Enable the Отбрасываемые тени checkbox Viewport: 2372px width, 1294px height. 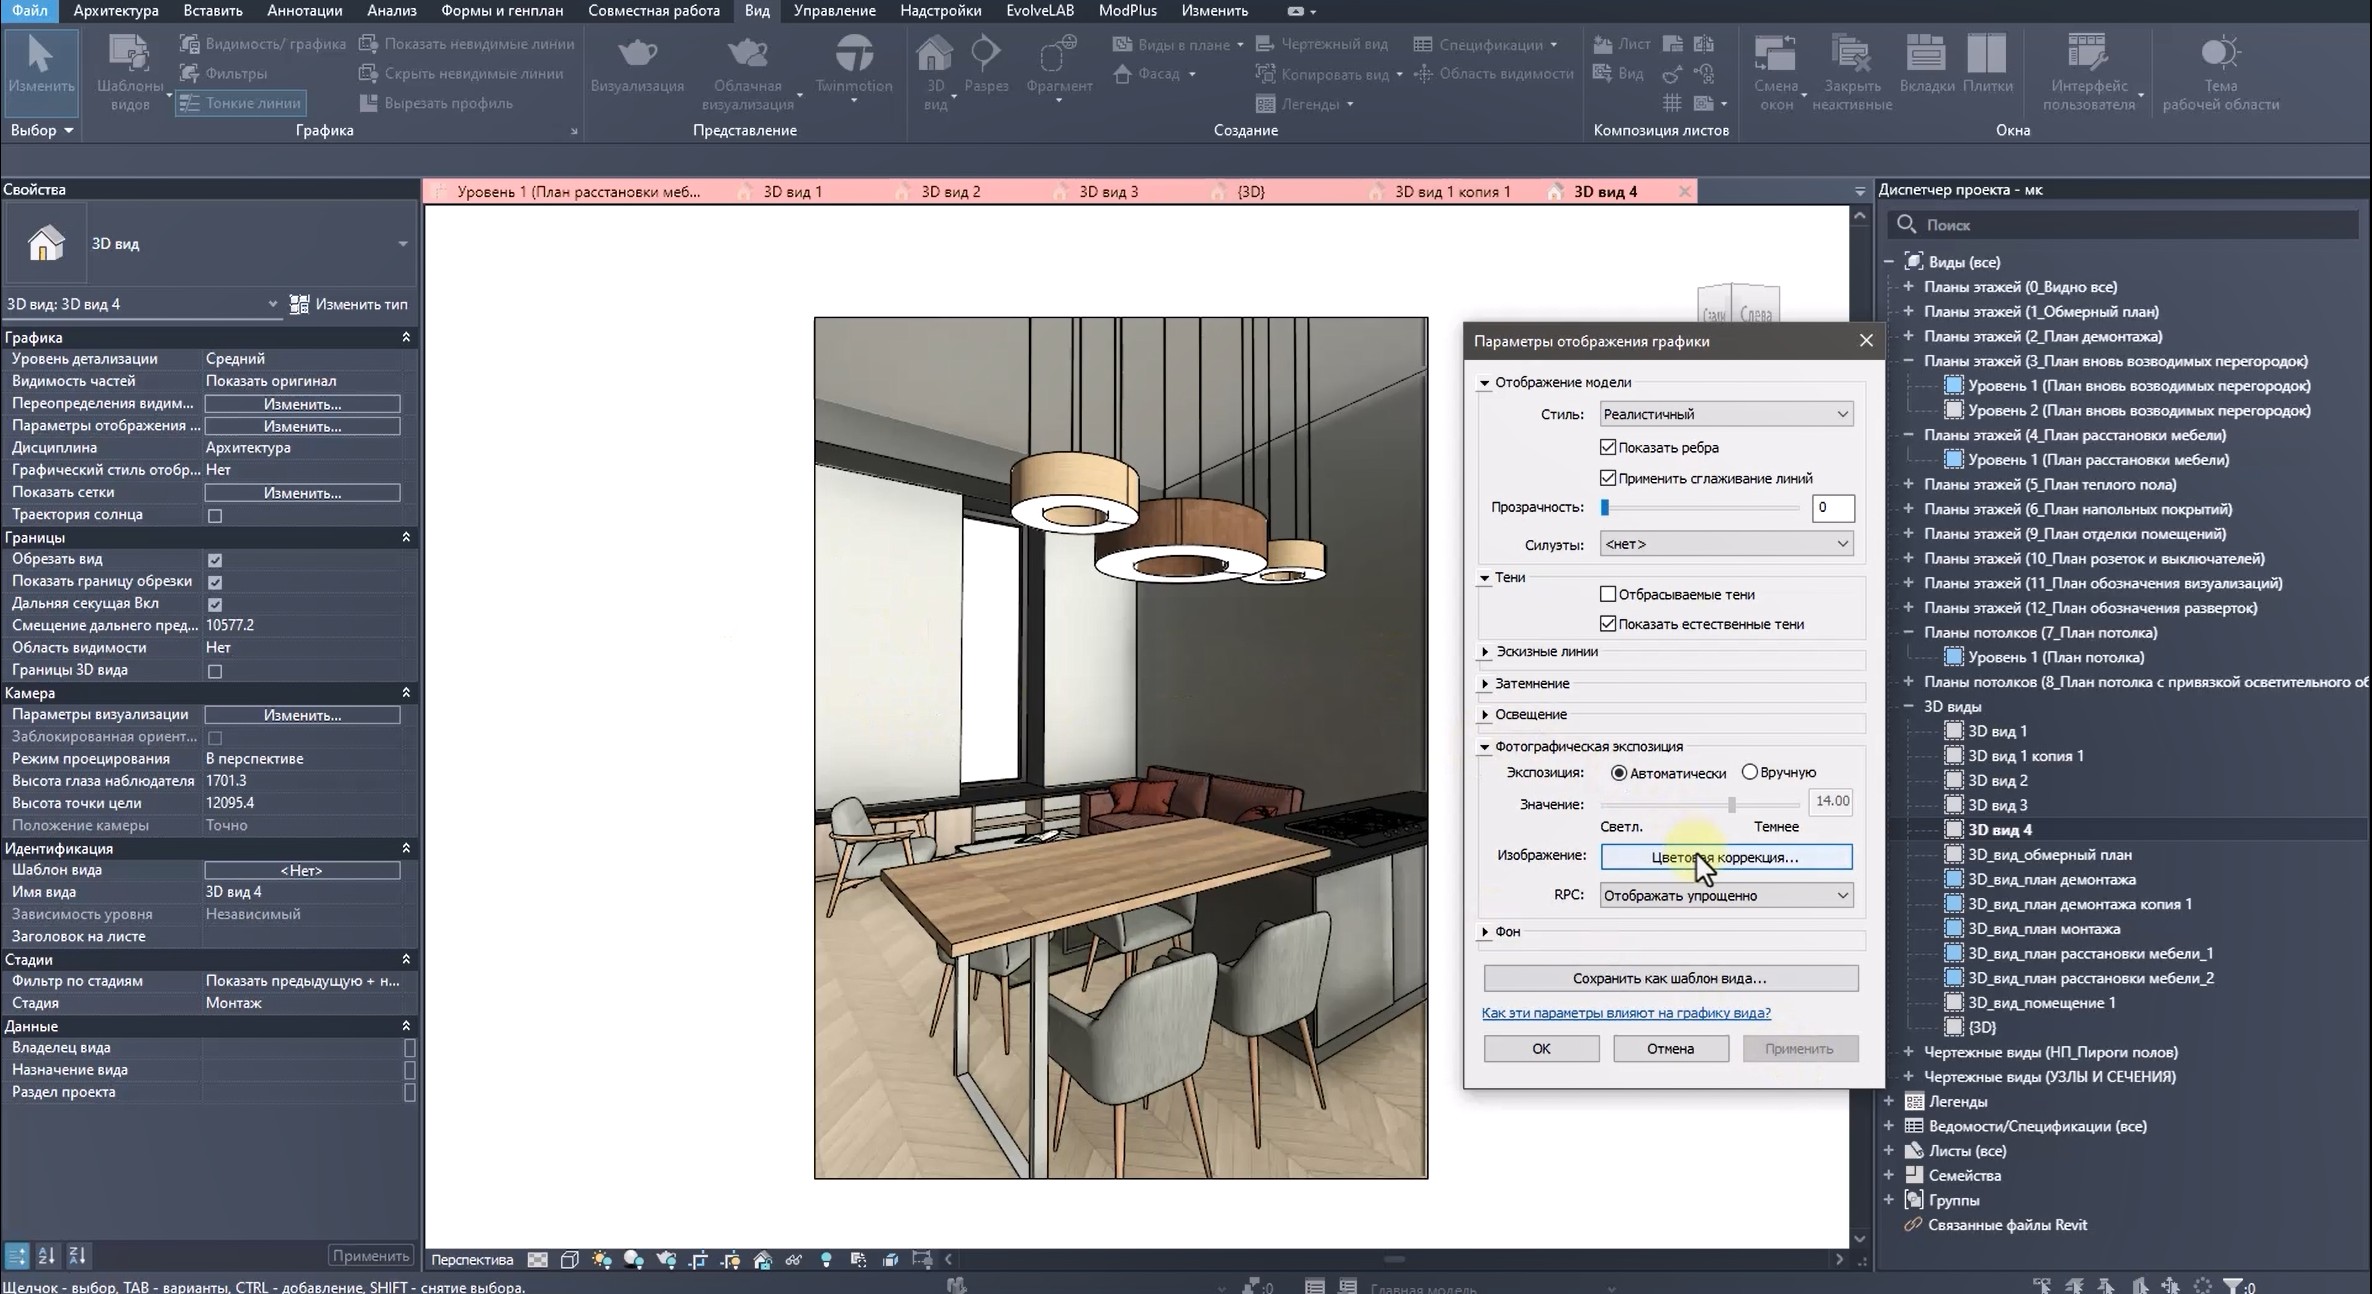[1607, 593]
